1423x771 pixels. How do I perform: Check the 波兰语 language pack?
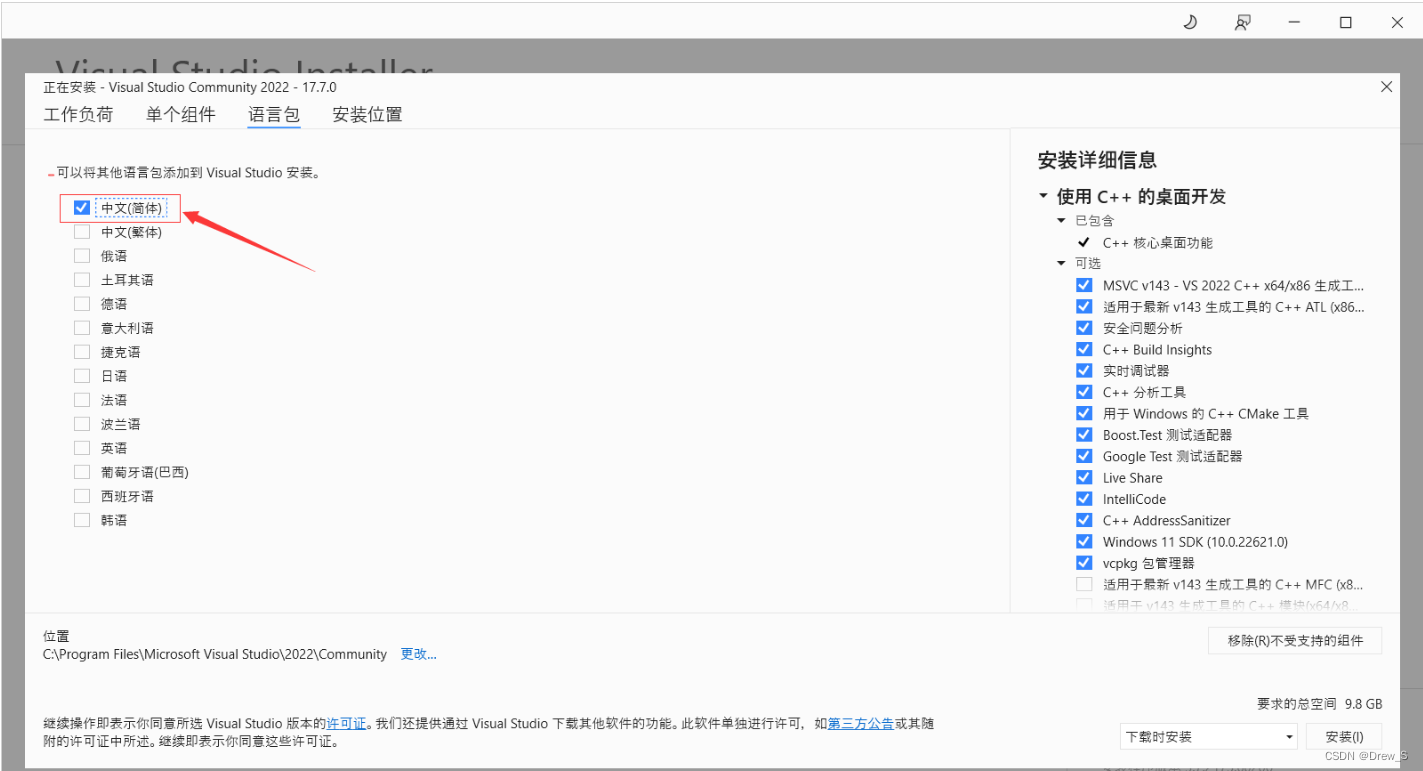point(82,424)
